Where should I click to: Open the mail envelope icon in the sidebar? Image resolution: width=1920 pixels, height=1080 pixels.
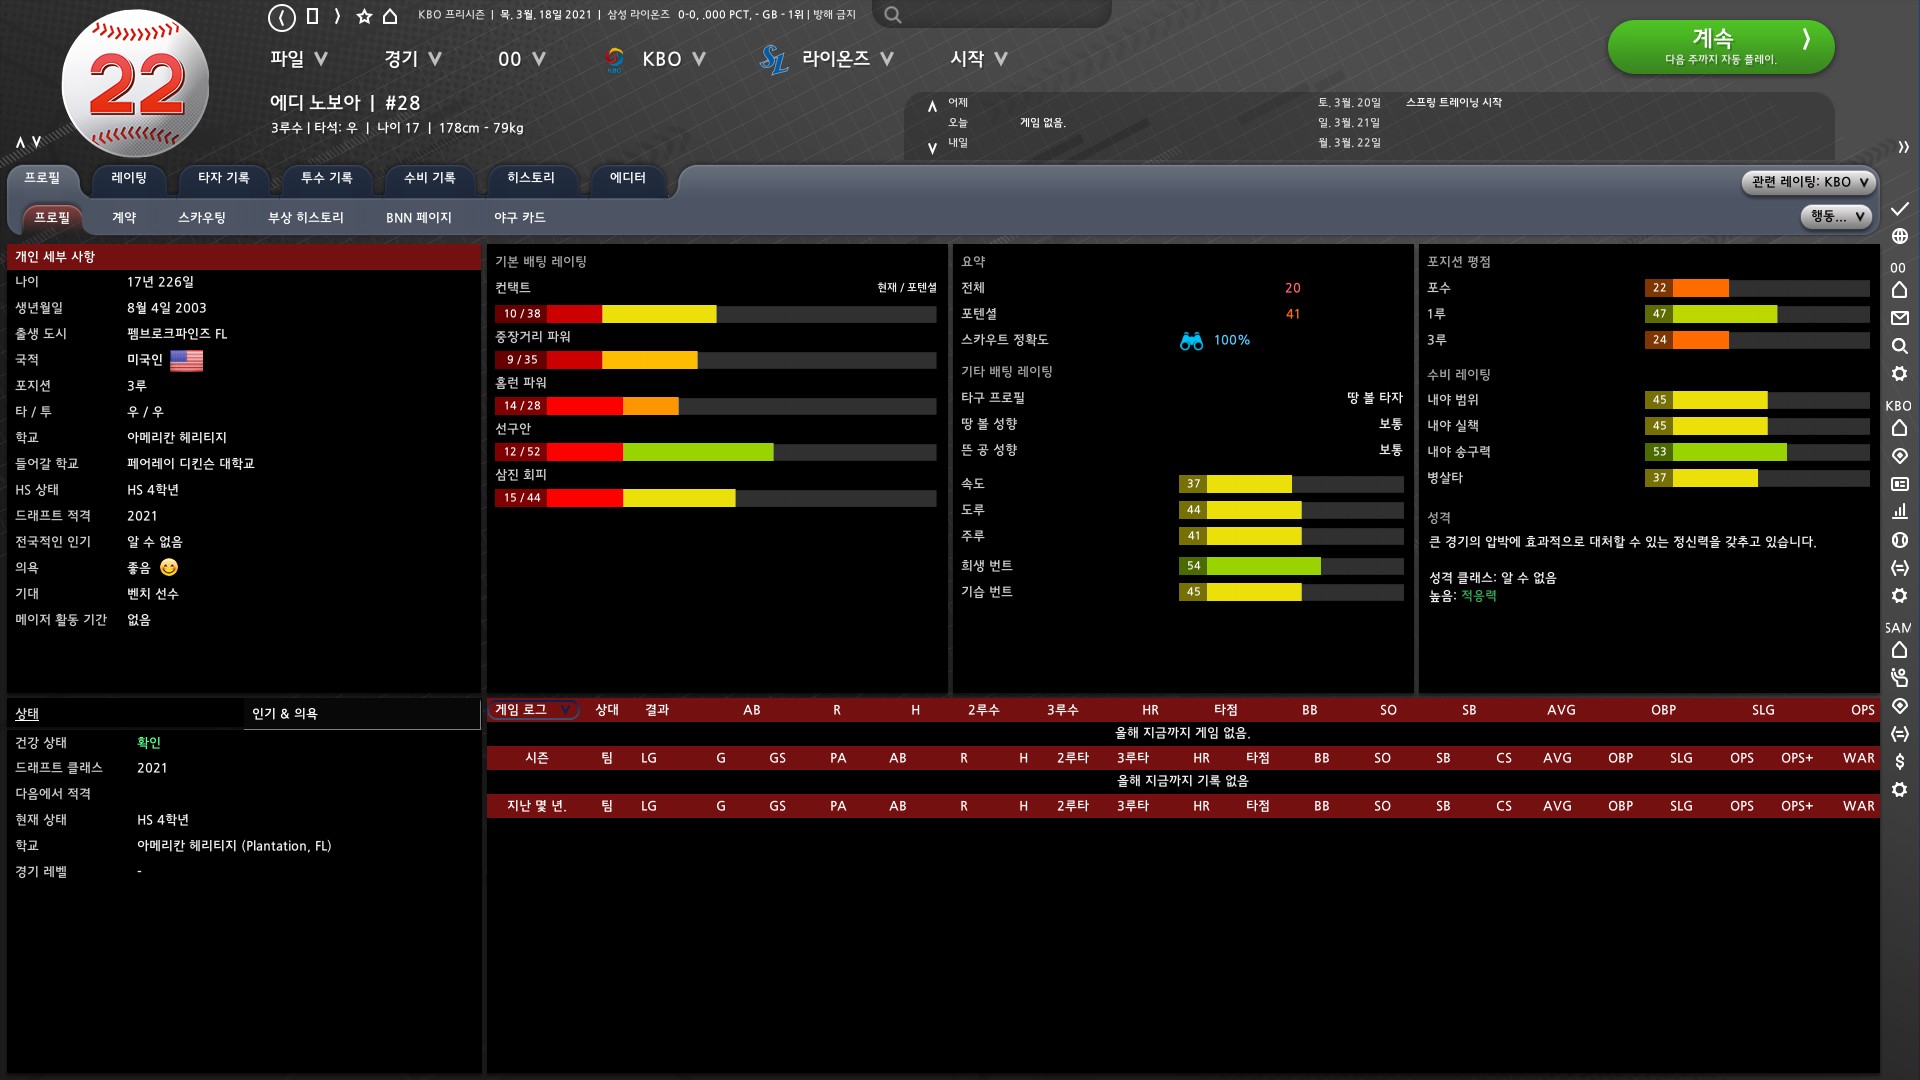tap(1899, 318)
